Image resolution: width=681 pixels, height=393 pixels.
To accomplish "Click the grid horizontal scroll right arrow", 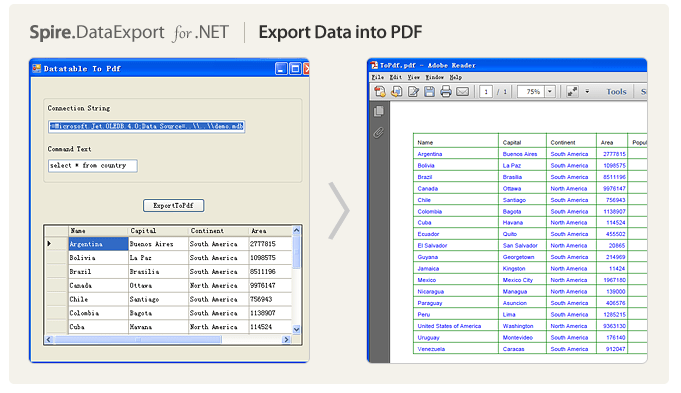I will (x=286, y=340).
